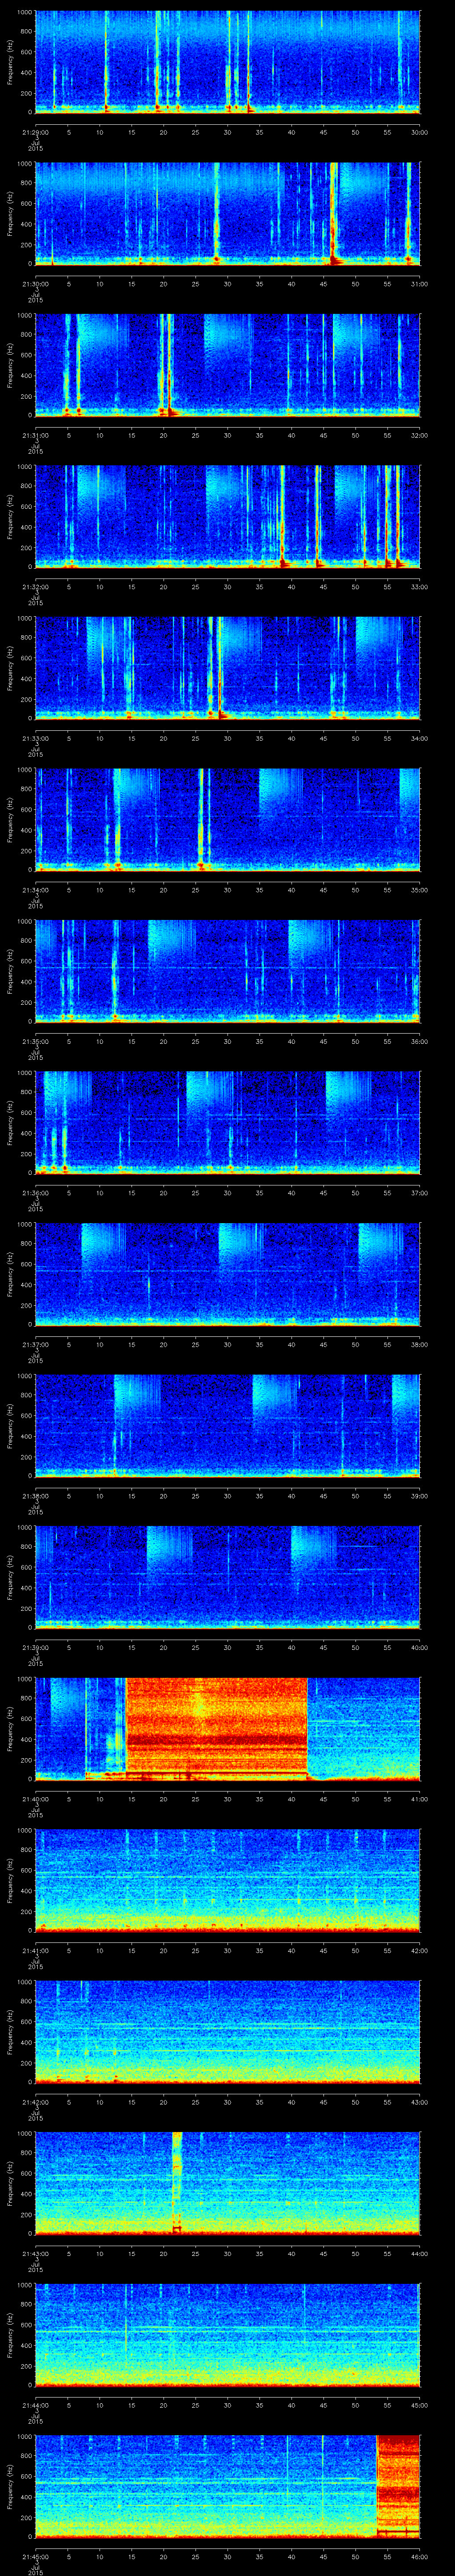The height and width of the screenshot is (2576, 455).
Task: Click the '39:00' end time label
Action: (420, 1495)
